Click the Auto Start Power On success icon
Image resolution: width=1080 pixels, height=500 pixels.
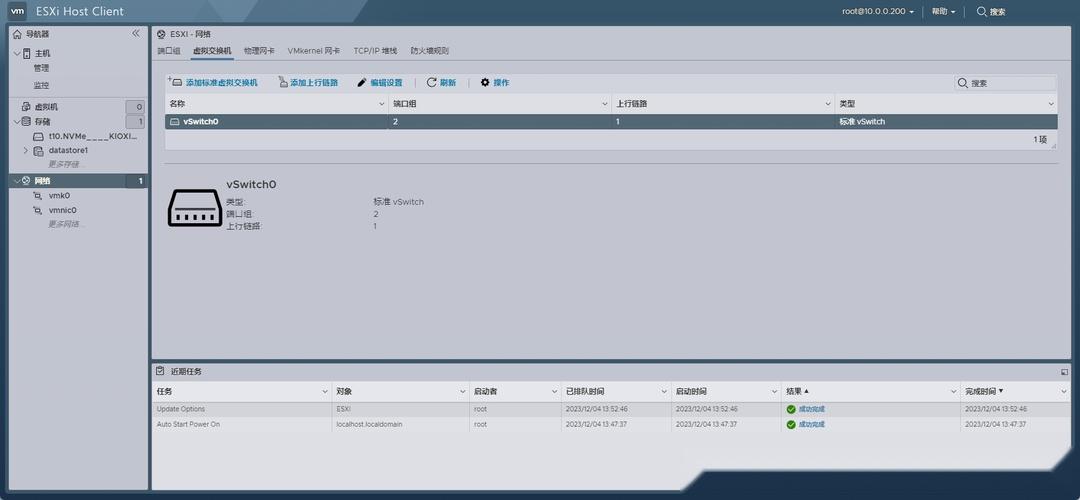791,425
